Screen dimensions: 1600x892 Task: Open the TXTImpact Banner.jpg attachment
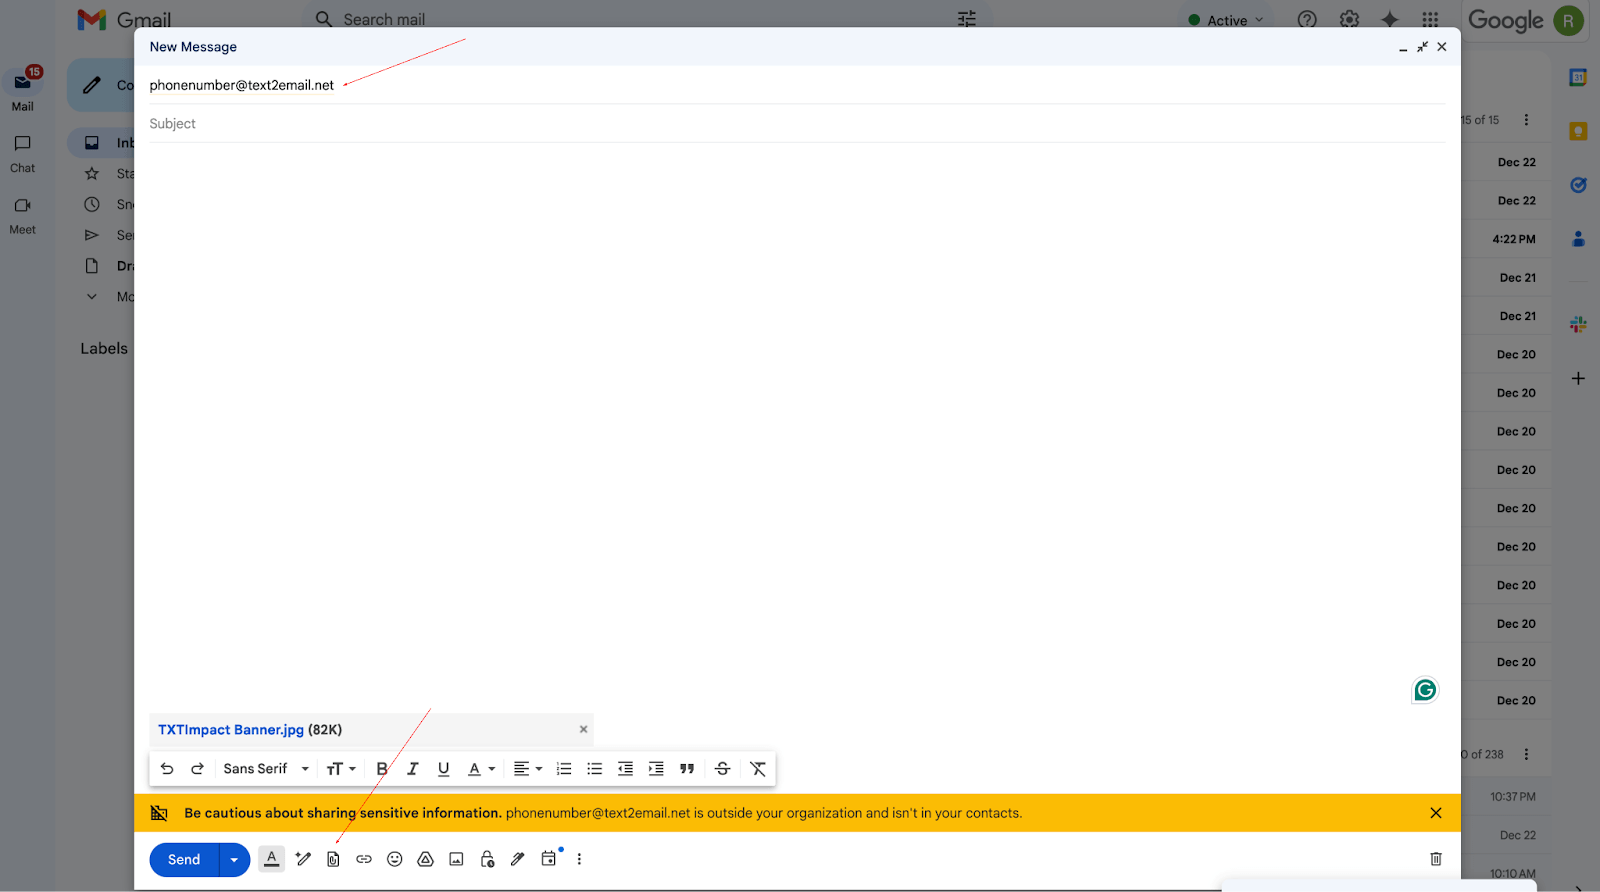tap(231, 730)
